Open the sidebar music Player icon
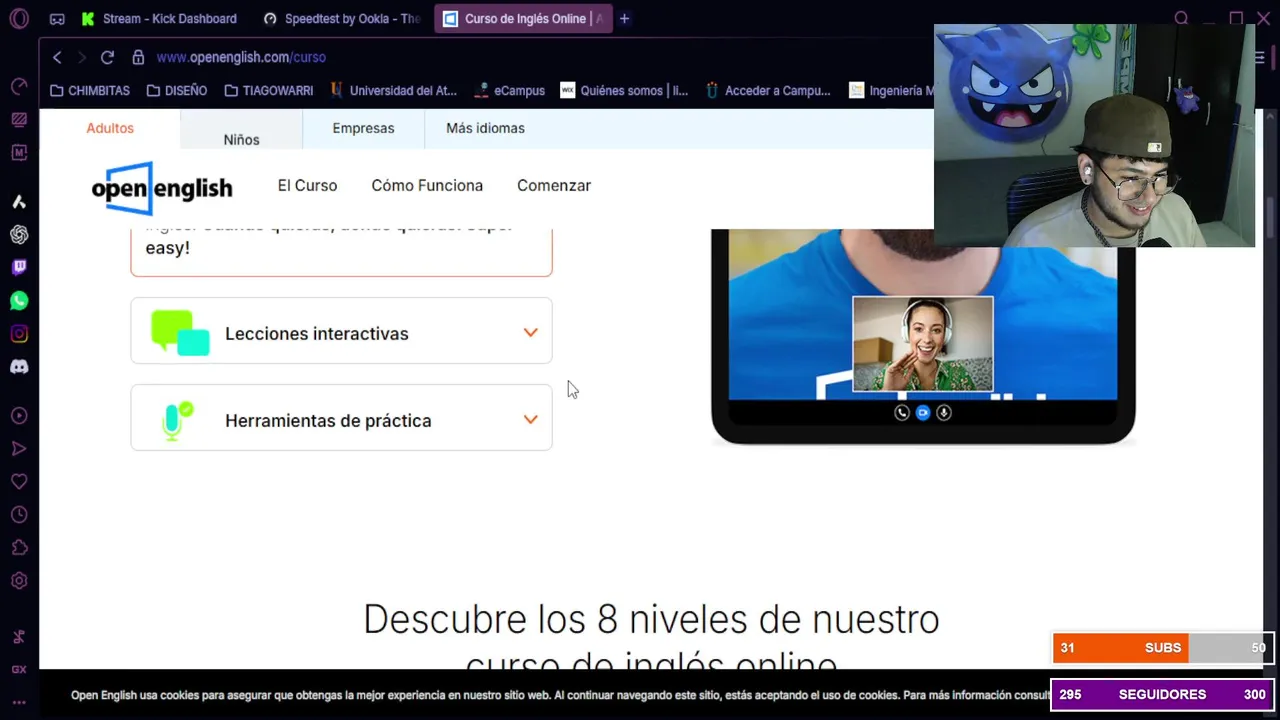The width and height of the screenshot is (1280, 720). coord(19,416)
